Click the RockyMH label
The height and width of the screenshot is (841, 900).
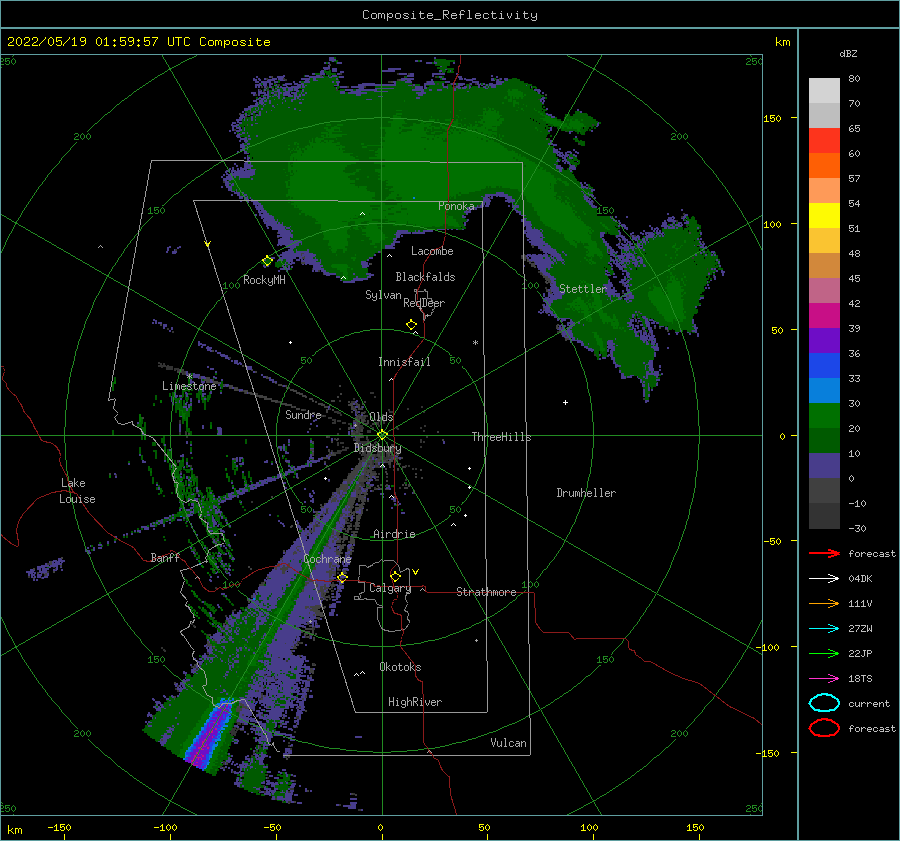click(264, 280)
